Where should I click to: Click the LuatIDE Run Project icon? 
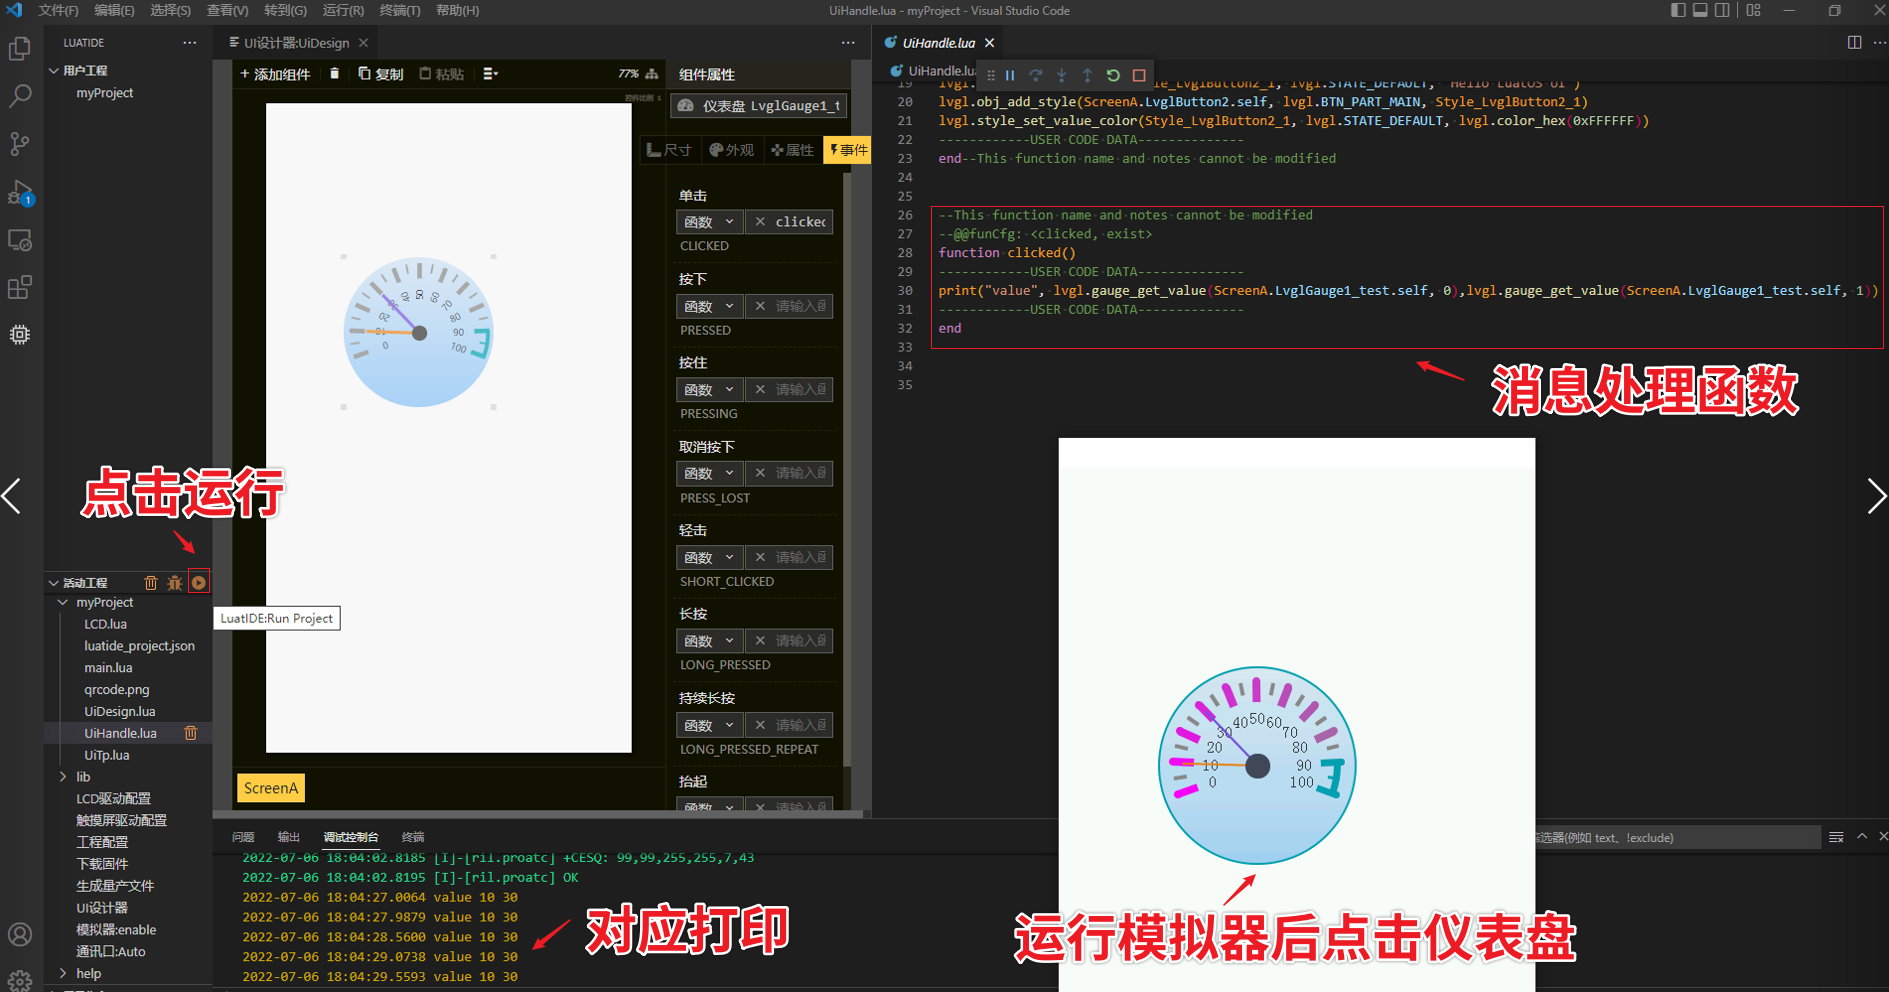[x=199, y=583]
